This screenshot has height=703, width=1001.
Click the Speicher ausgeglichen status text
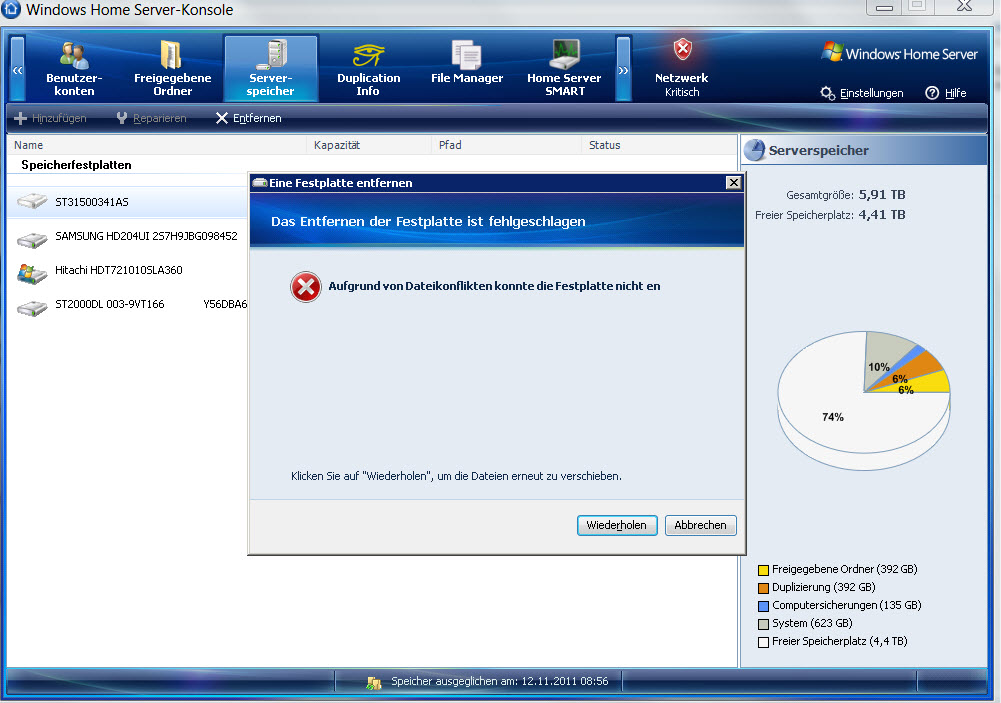point(499,681)
